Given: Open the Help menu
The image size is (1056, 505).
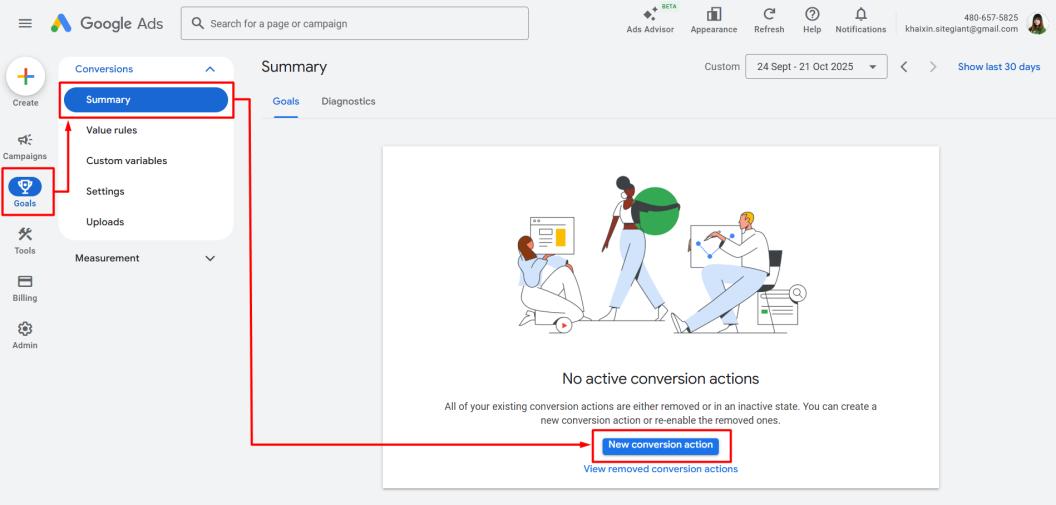Looking at the screenshot, I should coord(812,15).
